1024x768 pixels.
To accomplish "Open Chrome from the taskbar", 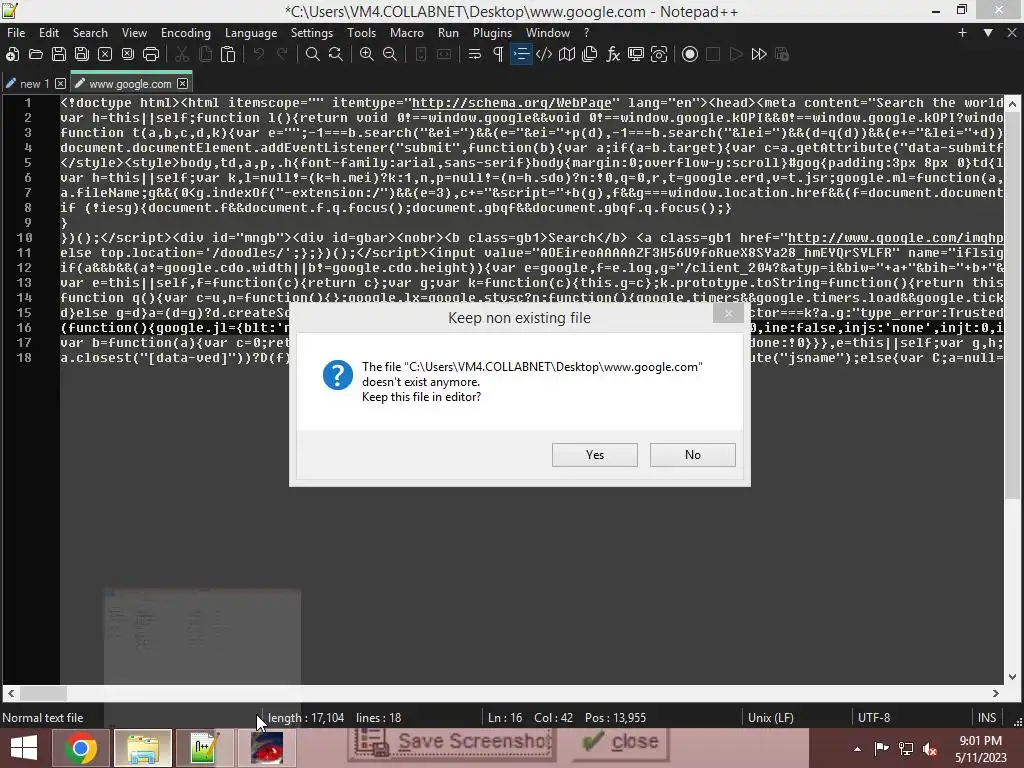I will (81, 748).
